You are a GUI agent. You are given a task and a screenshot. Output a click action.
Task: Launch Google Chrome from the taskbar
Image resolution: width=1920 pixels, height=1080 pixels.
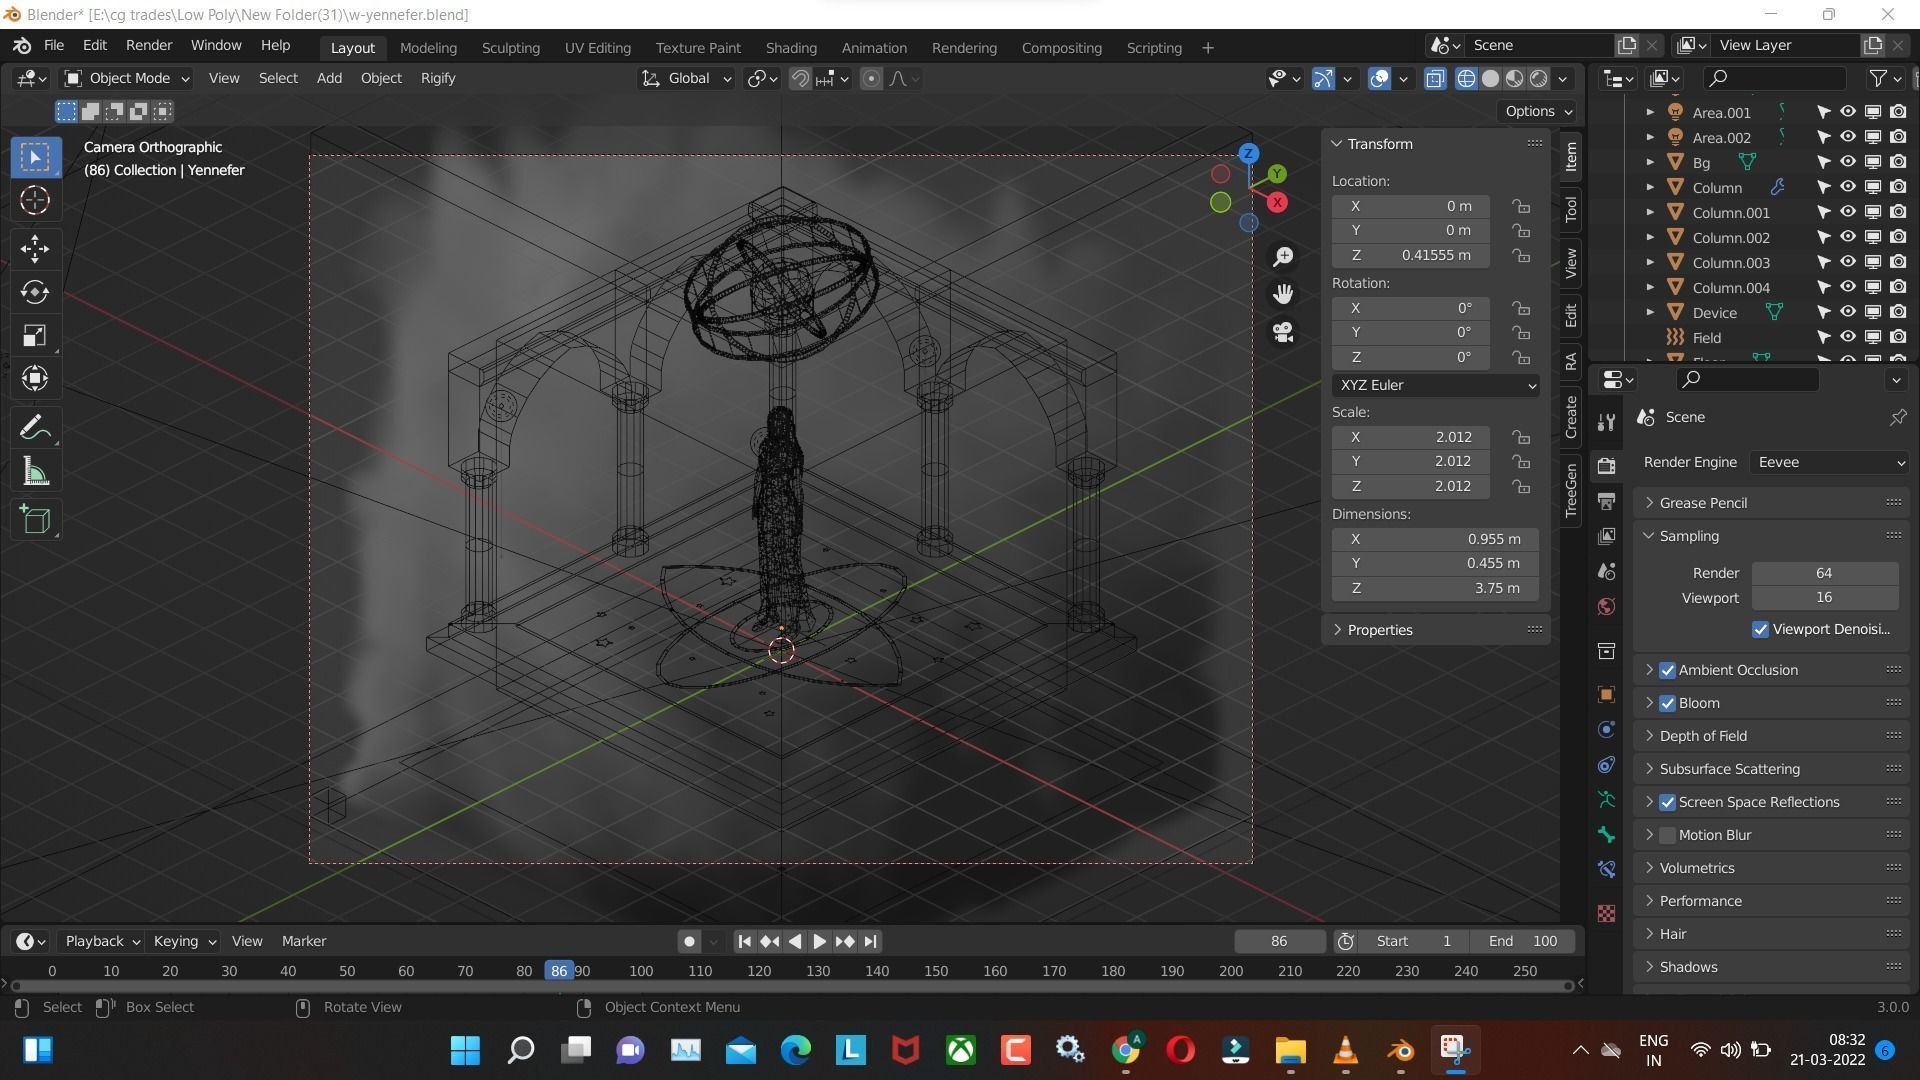1125,1050
